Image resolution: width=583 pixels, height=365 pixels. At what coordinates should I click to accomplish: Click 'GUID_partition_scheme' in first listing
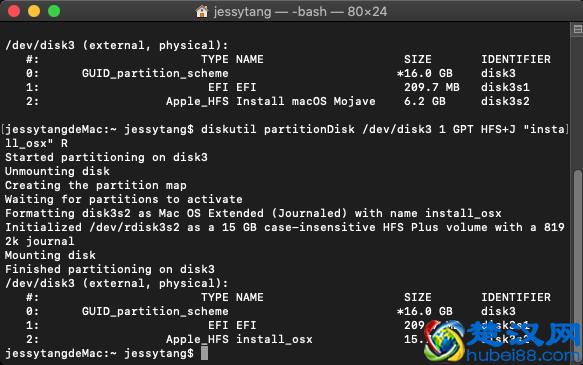155,74
